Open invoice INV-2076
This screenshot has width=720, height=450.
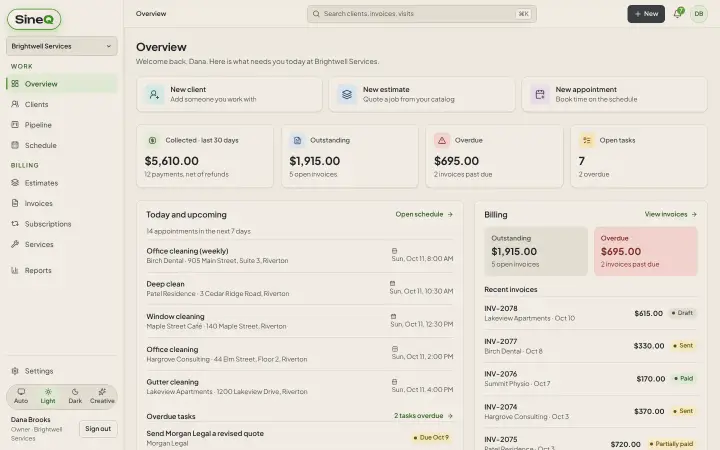(x=591, y=379)
